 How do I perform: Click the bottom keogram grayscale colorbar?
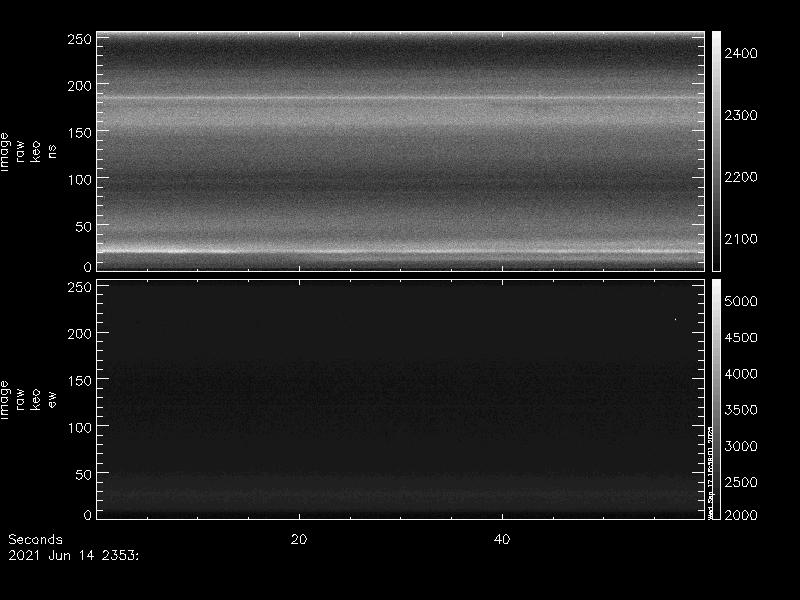coord(716,400)
